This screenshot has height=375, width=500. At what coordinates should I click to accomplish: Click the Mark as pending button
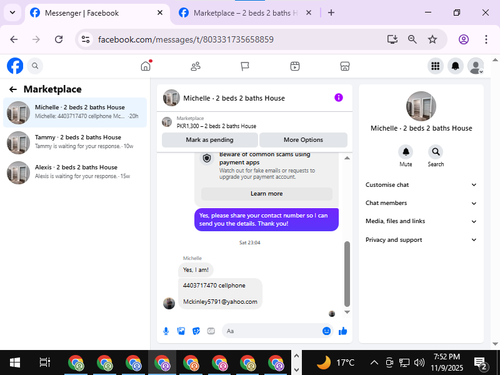pos(210,140)
